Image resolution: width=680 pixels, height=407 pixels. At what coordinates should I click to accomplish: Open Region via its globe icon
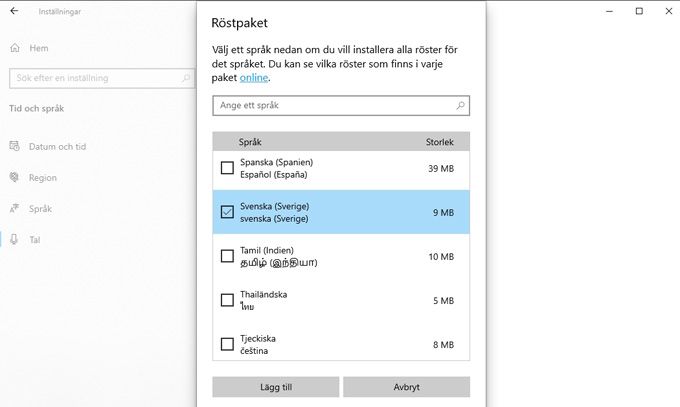tap(14, 177)
